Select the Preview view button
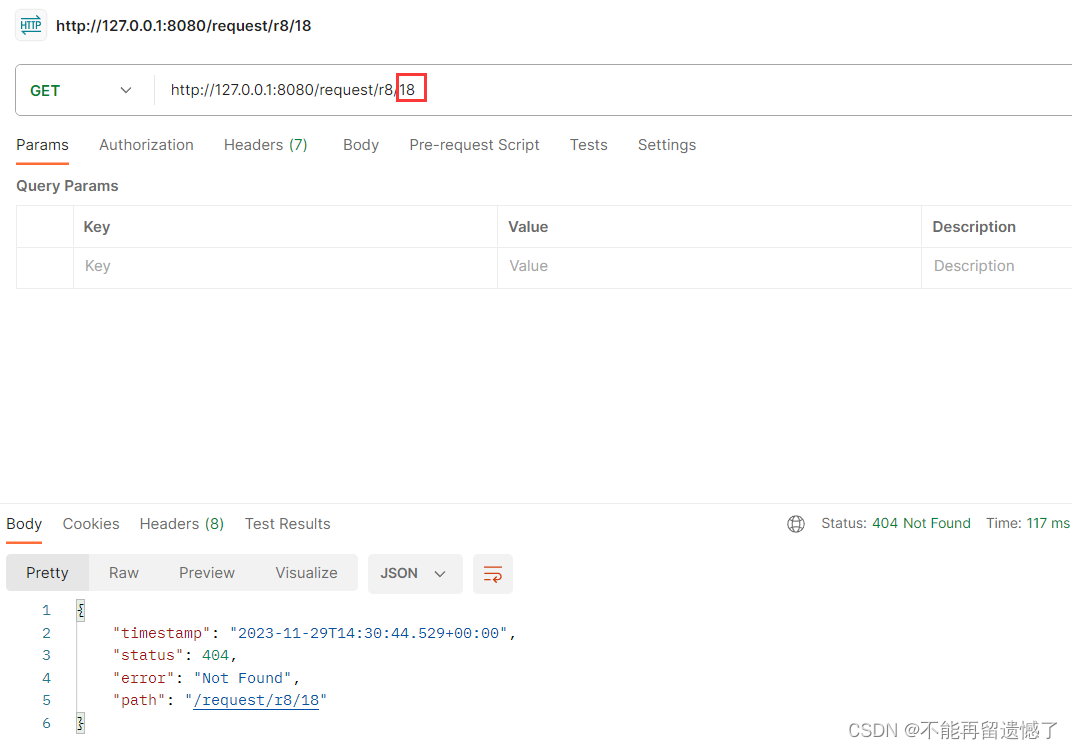This screenshot has height=749, width=1072. tap(206, 573)
